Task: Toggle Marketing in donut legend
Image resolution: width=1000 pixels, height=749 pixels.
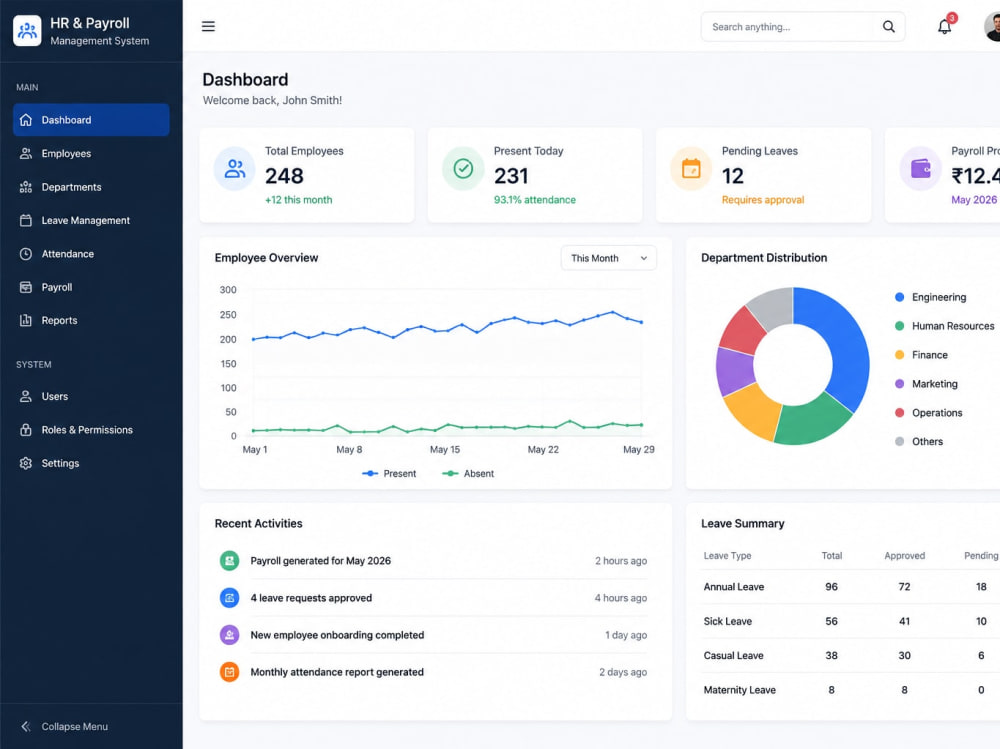Action: 926,383
